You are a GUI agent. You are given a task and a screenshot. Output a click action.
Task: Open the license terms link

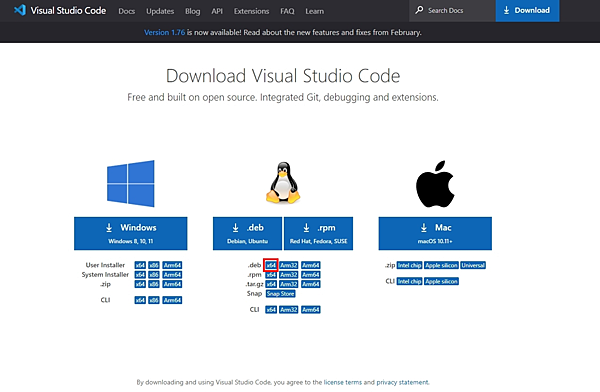click(342, 382)
